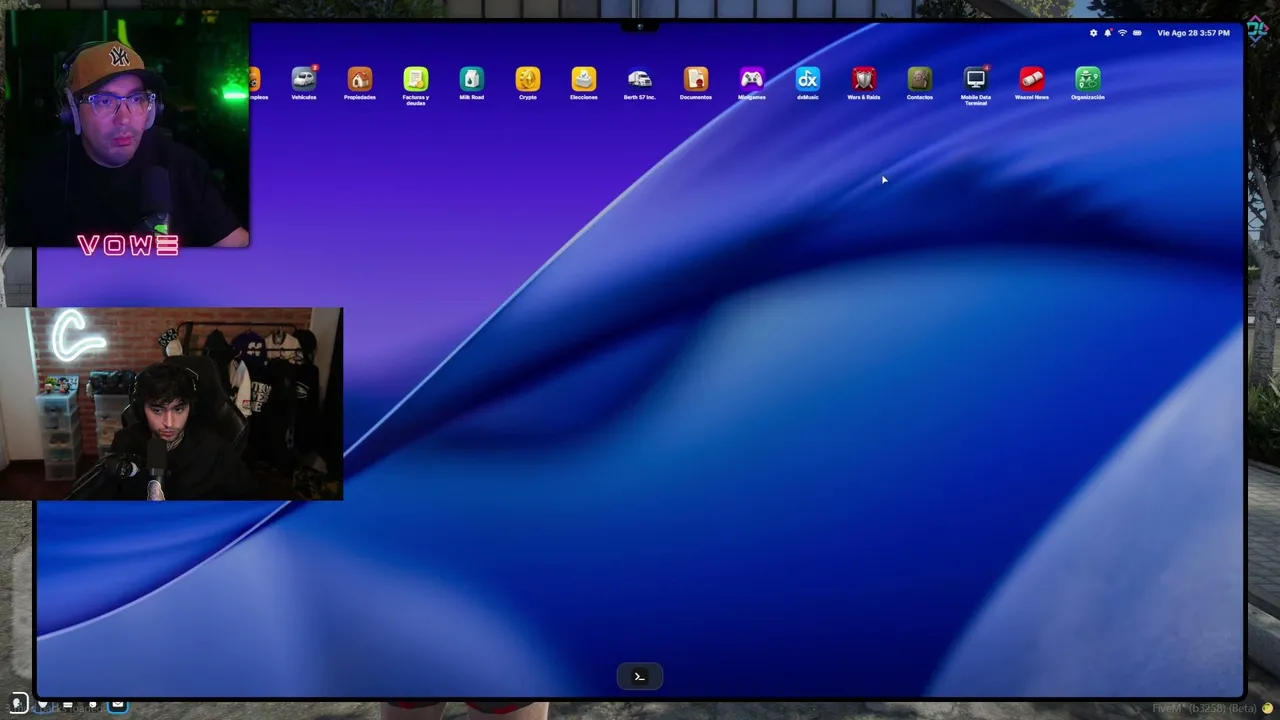
Task: Open the settings gear in status bar
Action: pyautogui.click(x=1093, y=33)
